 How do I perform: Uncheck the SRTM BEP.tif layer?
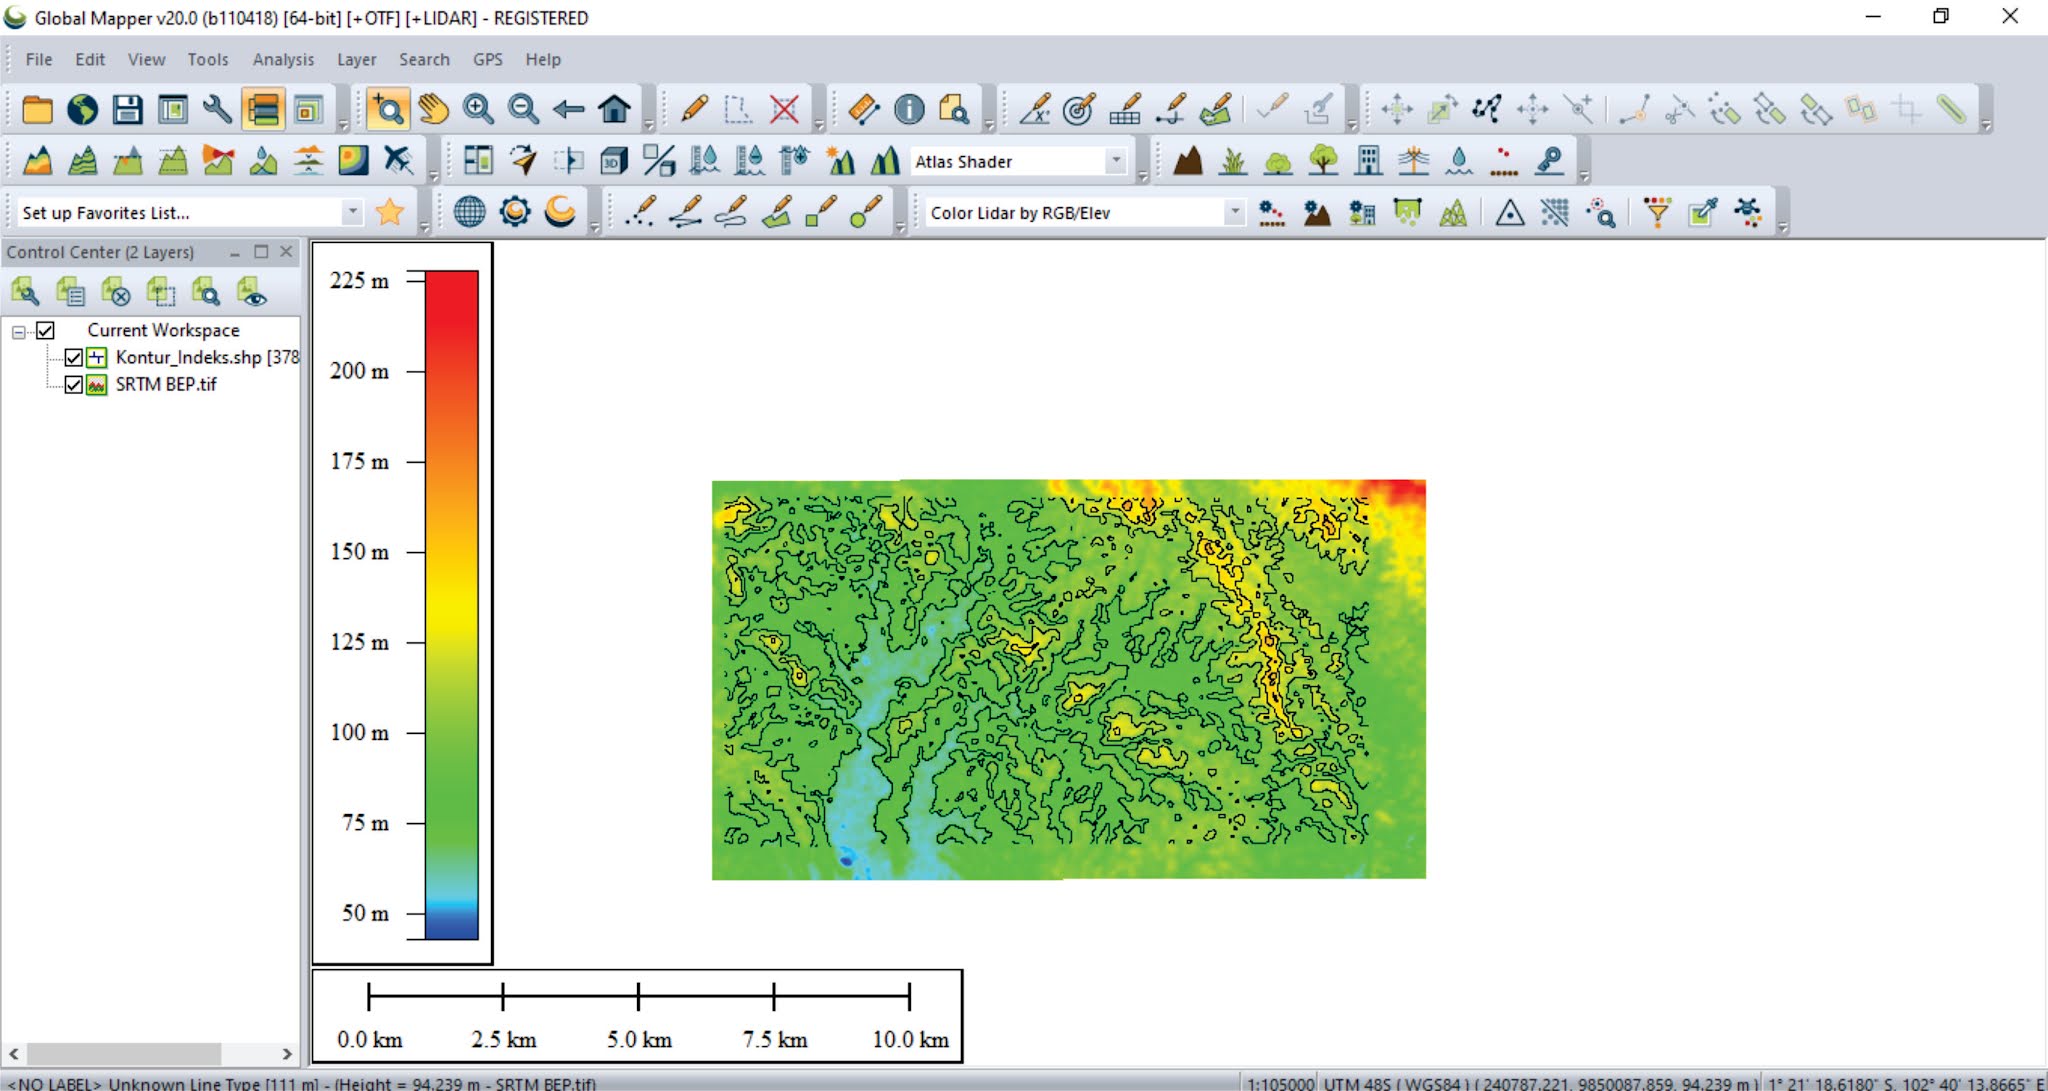pyautogui.click(x=71, y=384)
